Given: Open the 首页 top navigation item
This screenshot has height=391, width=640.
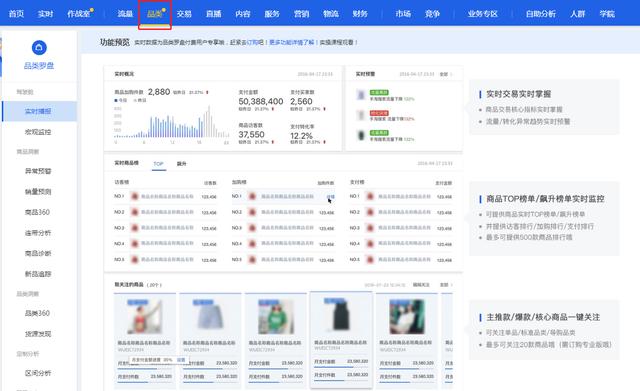Looking at the screenshot, I should point(16,14).
